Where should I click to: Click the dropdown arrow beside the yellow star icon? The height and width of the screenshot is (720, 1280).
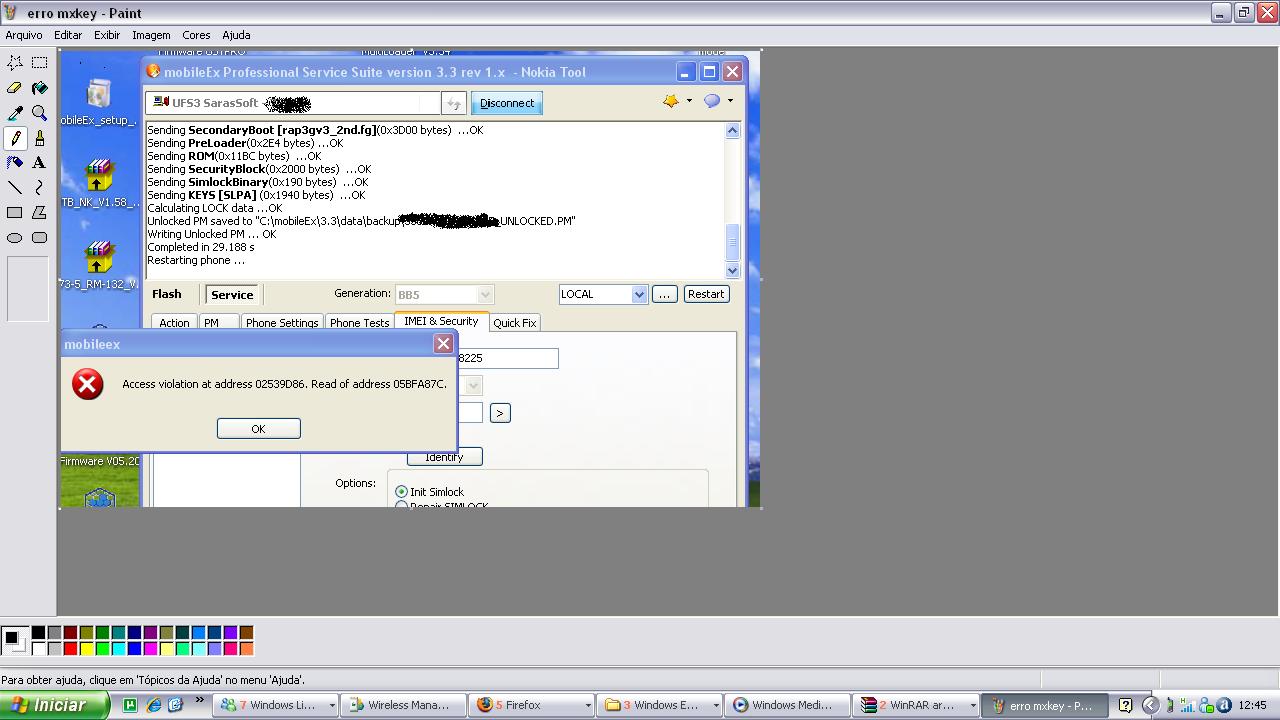pyautogui.click(x=689, y=101)
